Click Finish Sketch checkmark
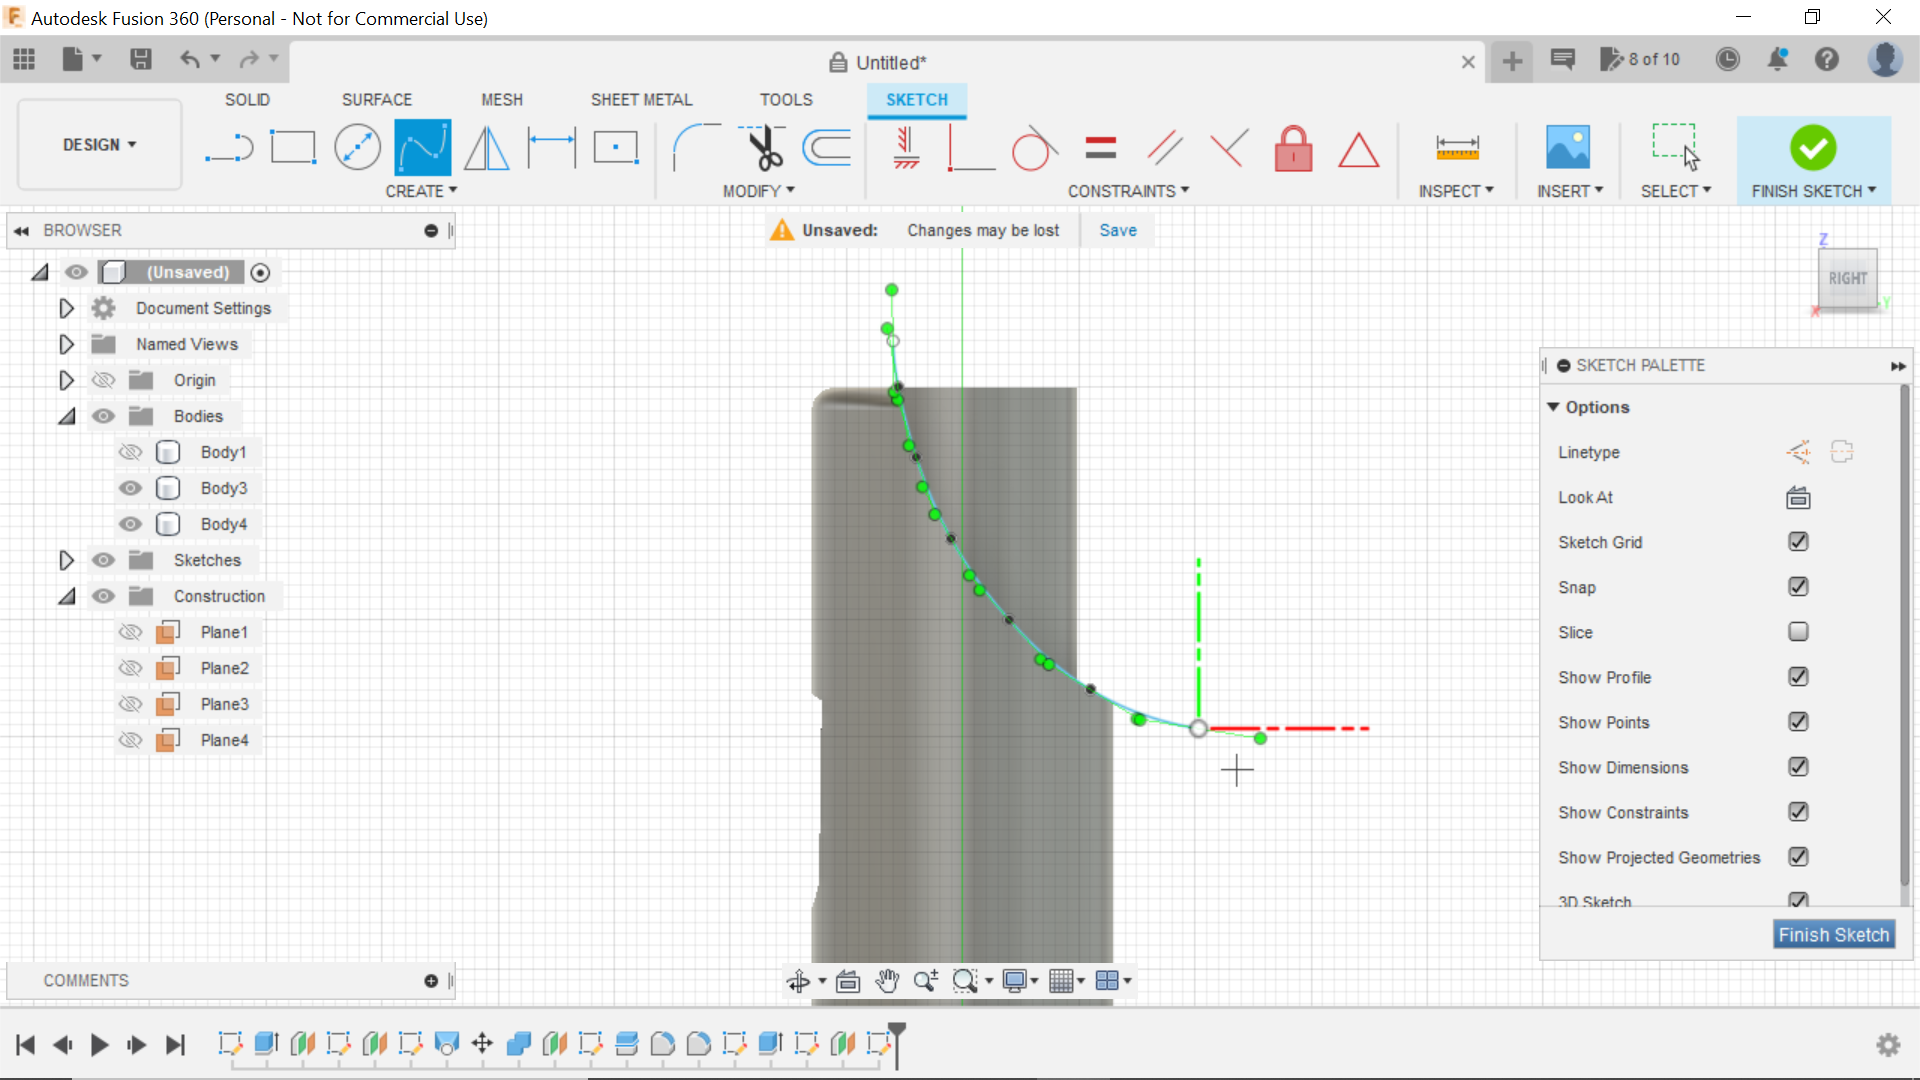 pos(1813,147)
